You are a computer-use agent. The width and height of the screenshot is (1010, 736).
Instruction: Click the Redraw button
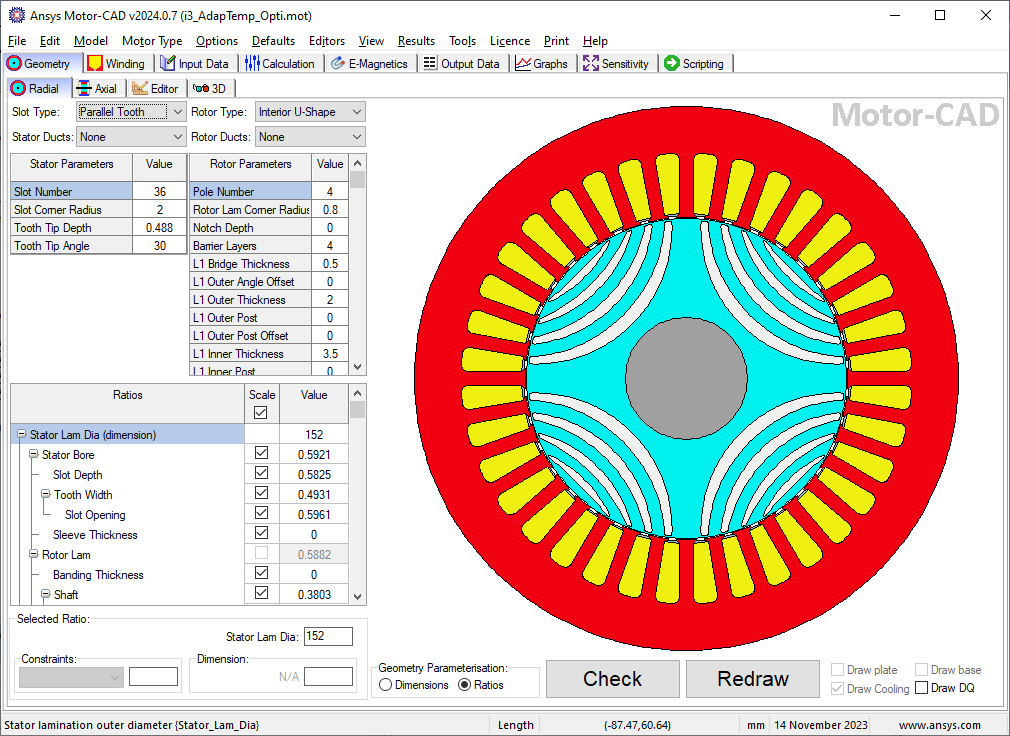tap(753, 679)
